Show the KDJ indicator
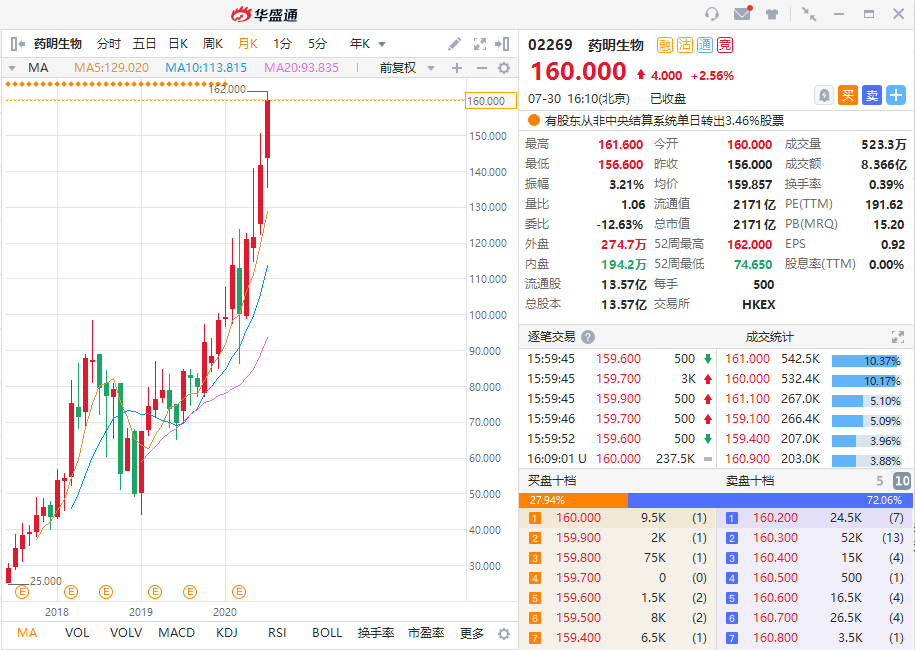This screenshot has width=915, height=650. click(x=226, y=633)
